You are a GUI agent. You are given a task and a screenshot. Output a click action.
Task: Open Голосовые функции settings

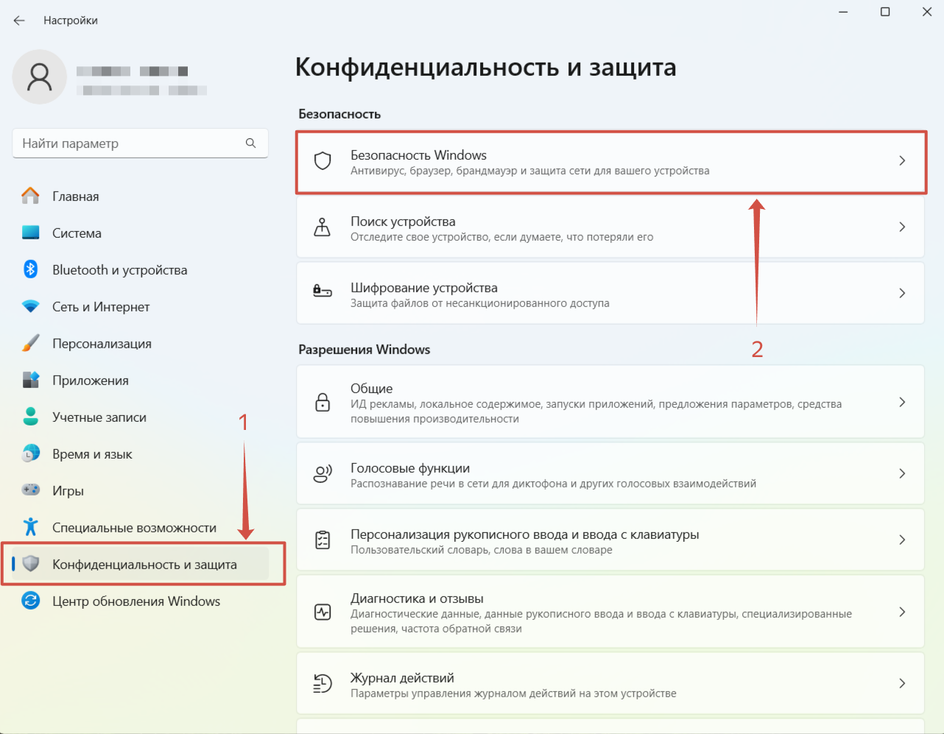[610, 474]
